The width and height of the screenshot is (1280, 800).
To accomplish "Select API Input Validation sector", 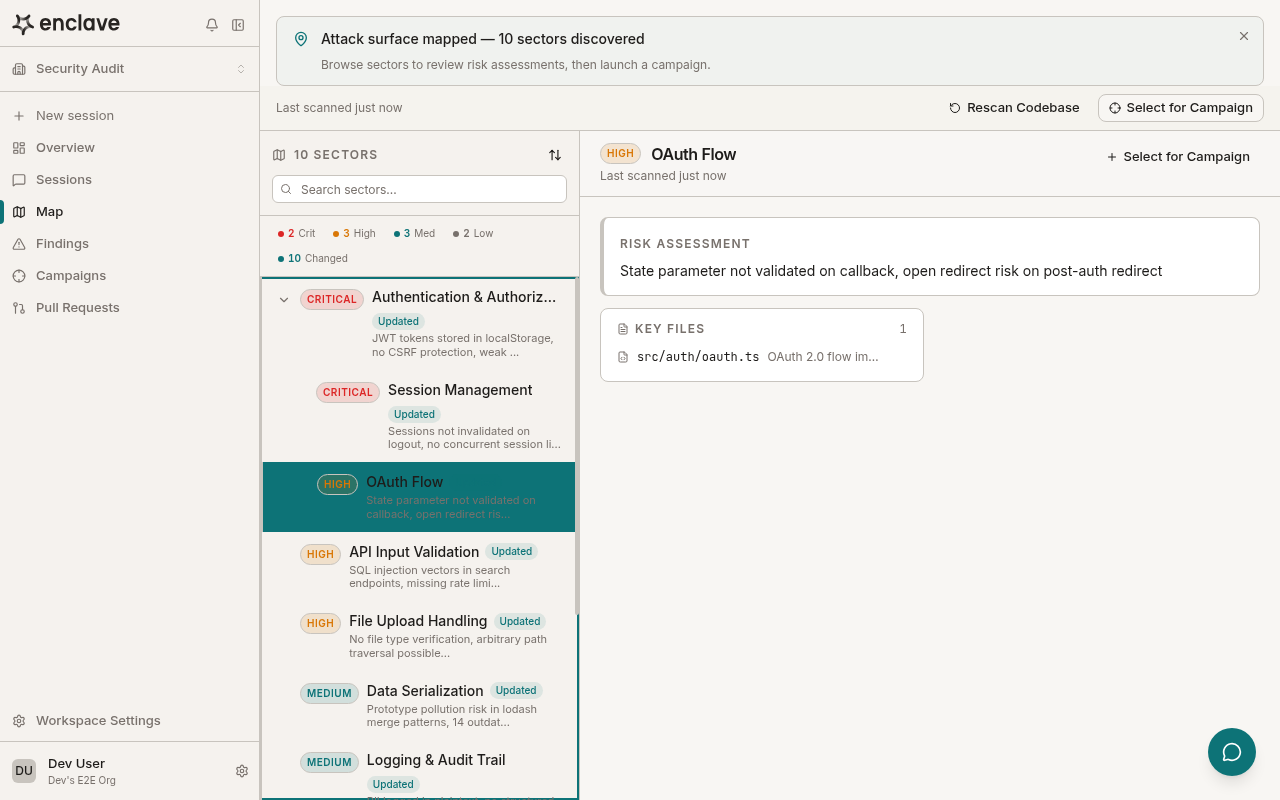I will pyautogui.click(x=419, y=567).
